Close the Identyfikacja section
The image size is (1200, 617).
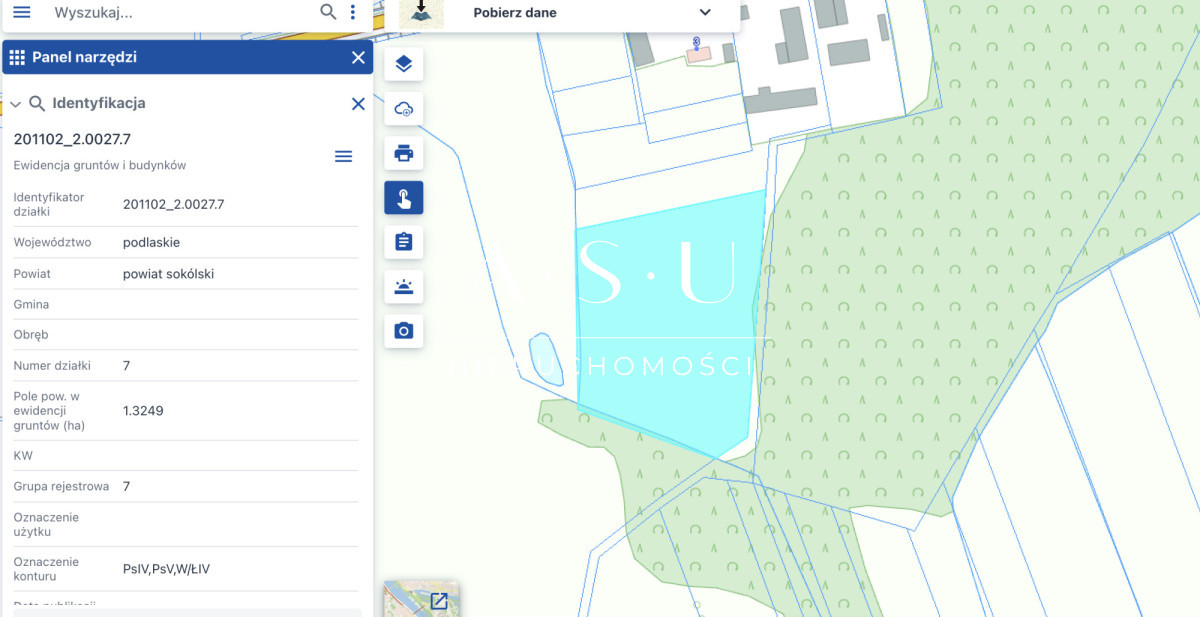pyautogui.click(x=358, y=104)
